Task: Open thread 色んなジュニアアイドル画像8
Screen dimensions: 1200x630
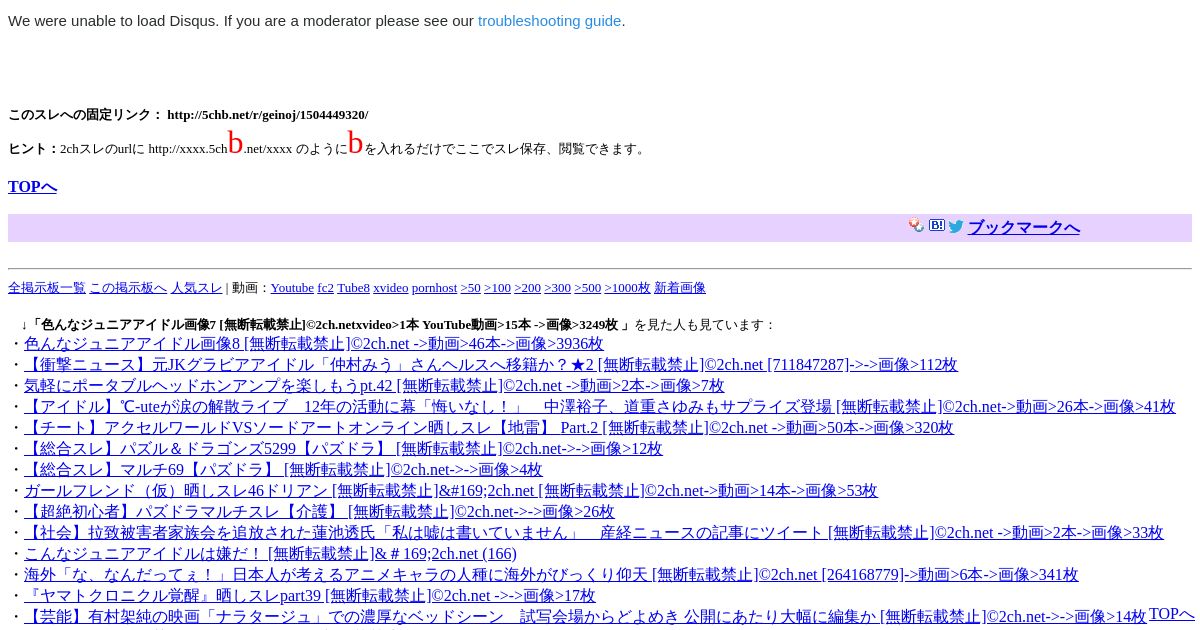Action: 314,344
